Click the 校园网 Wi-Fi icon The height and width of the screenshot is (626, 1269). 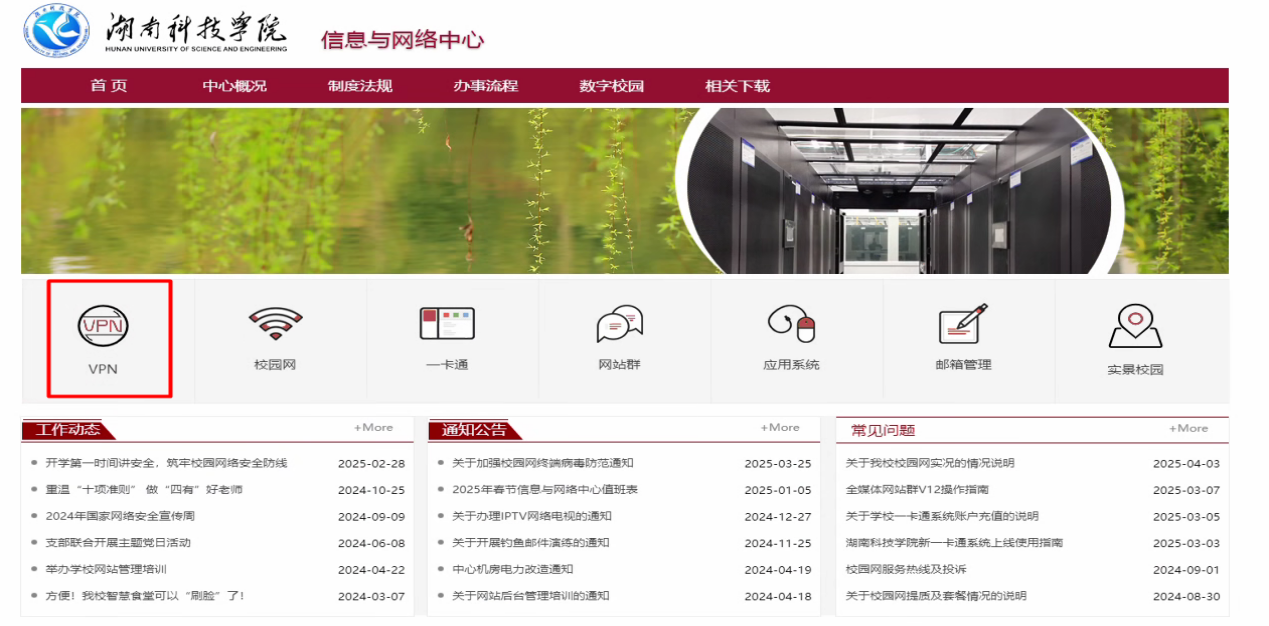pos(275,324)
